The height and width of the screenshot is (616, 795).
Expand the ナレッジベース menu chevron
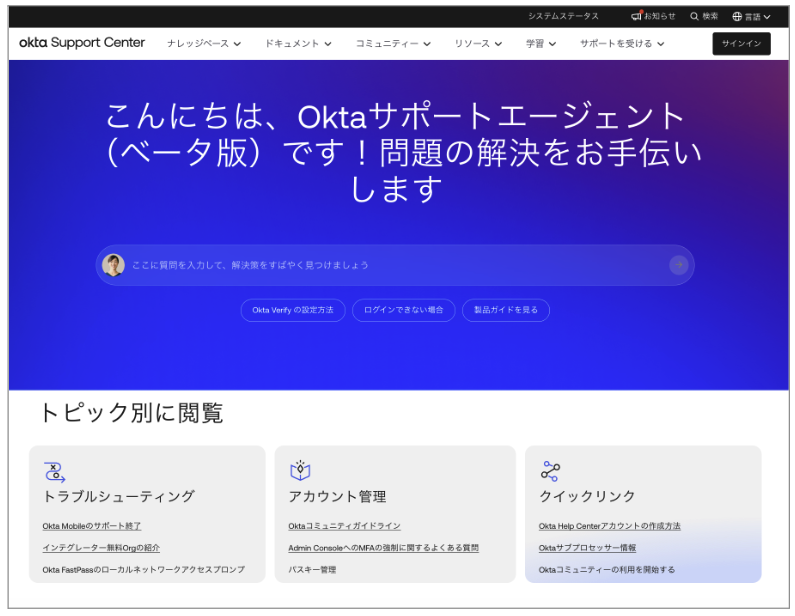pyautogui.click(x=237, y=44)
